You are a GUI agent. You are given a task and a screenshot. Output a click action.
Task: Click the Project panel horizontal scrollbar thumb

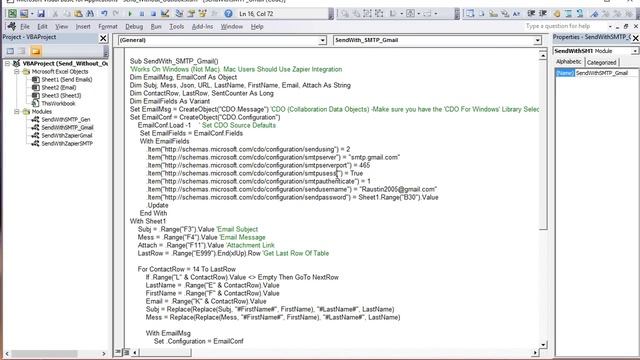[44, 353]
